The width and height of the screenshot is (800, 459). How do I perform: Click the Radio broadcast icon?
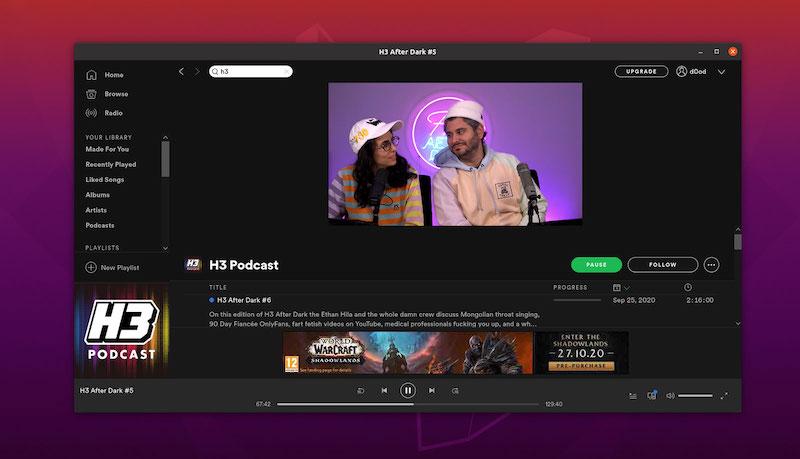[x=91, y=113]
